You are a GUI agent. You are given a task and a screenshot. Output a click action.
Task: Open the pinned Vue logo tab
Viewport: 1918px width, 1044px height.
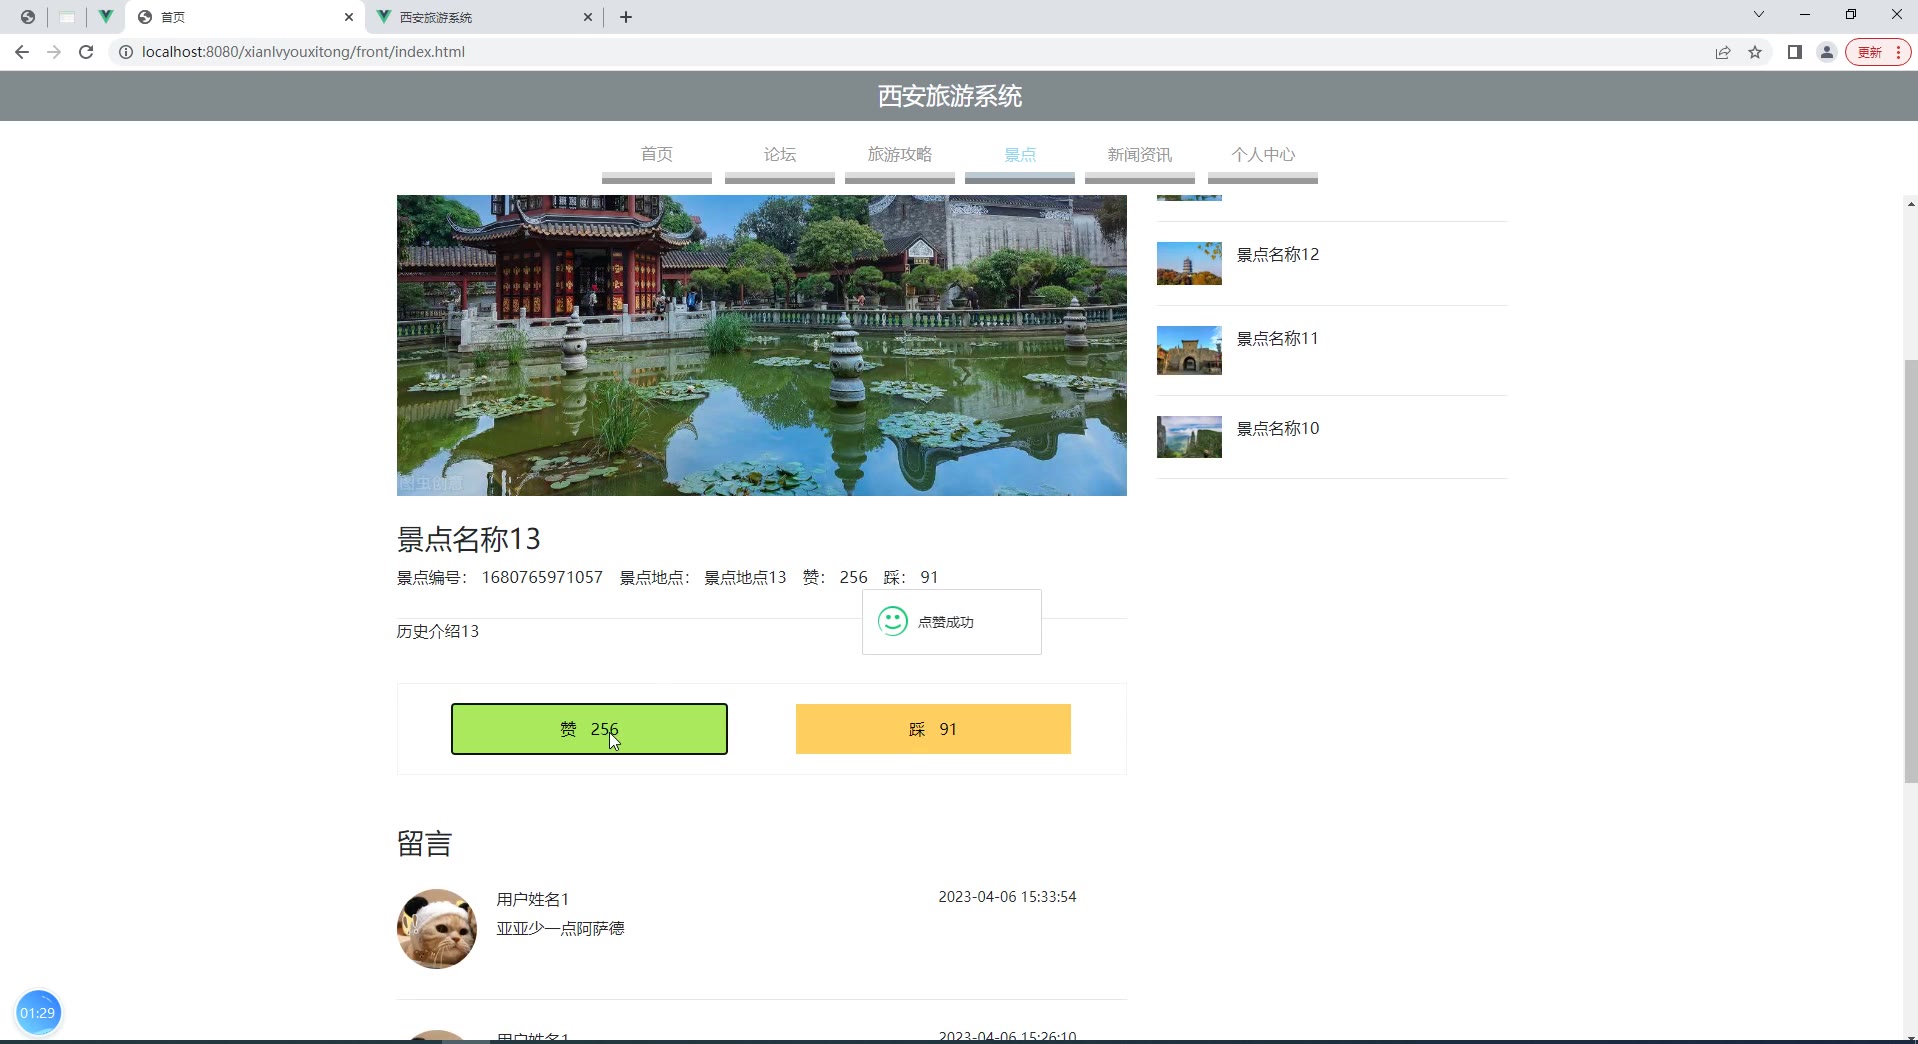105,17
